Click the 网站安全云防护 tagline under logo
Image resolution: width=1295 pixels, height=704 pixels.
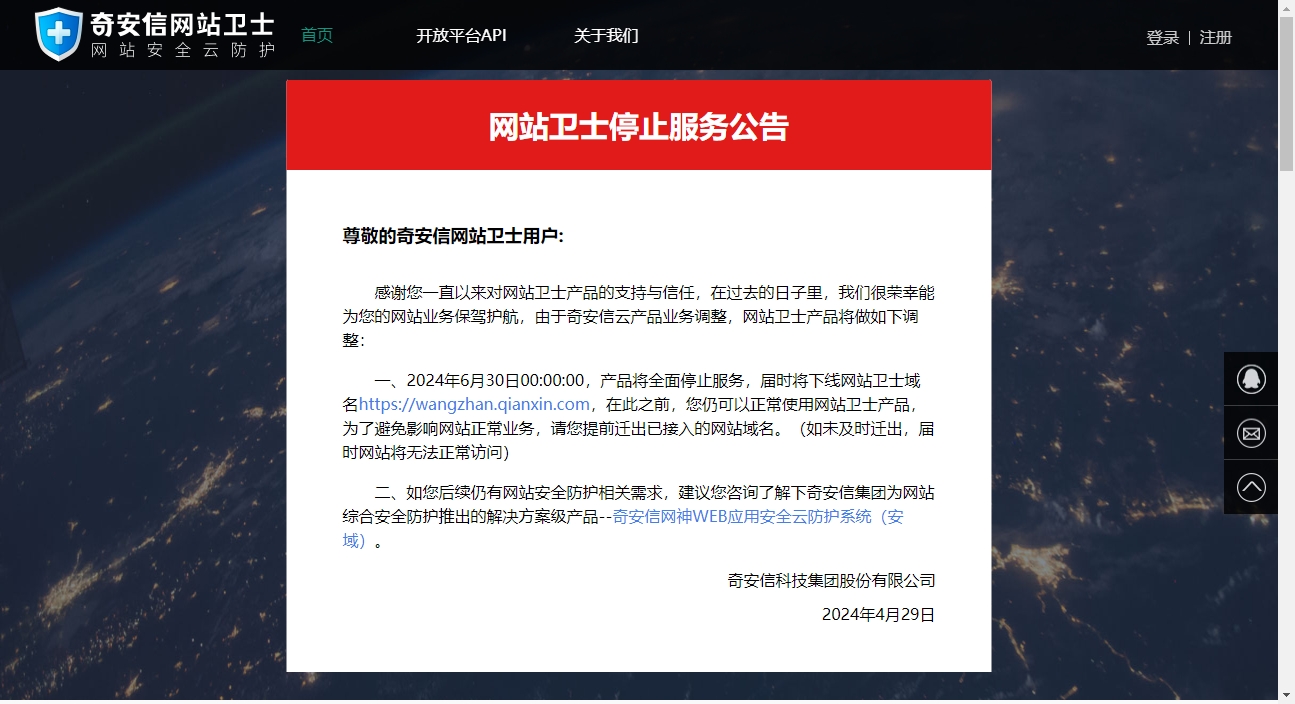(x=182, y=49)
